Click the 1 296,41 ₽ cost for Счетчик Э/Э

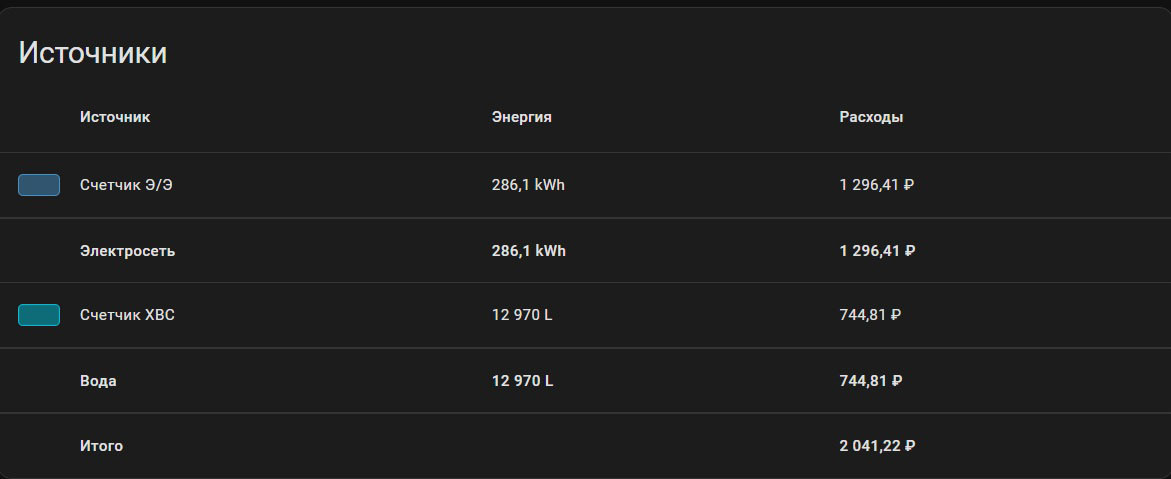pyautogui.click(x=877, y=185)
